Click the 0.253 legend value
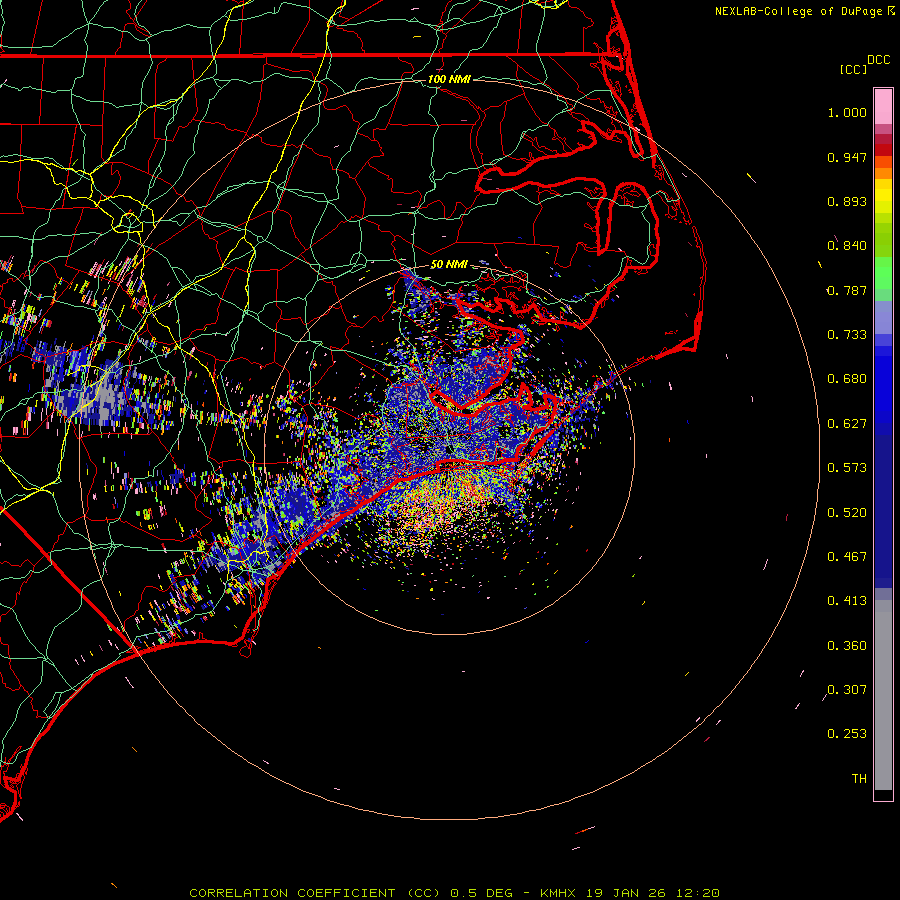Screen dimensions: 900x900 tap(847, 734)
